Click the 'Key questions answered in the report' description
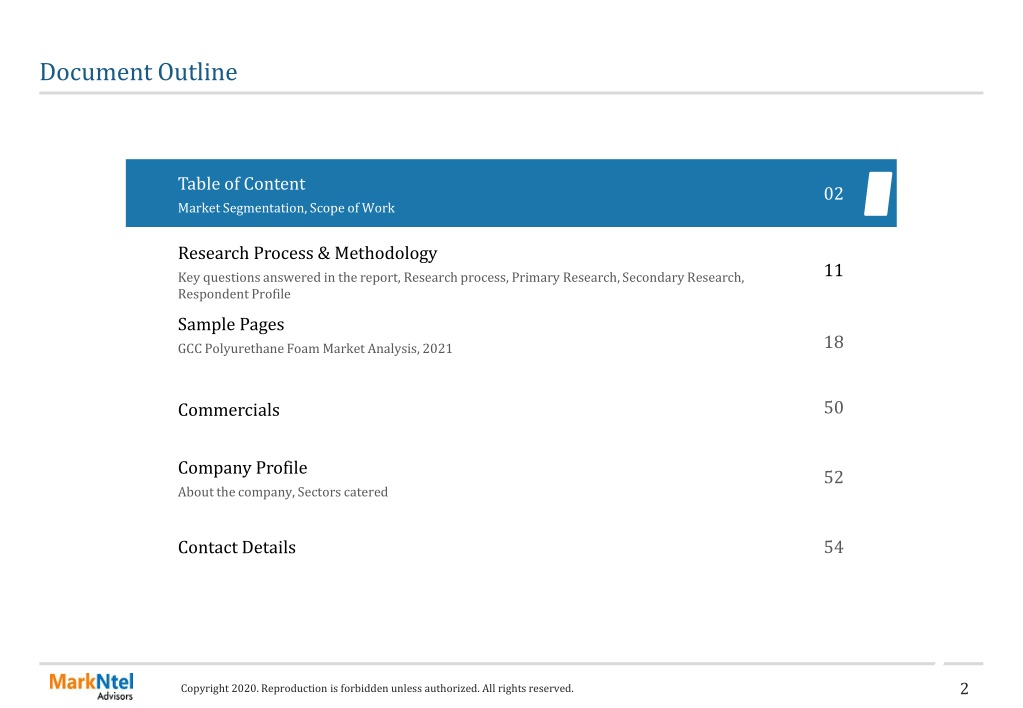1023x708 pixels. click(461, 286)
